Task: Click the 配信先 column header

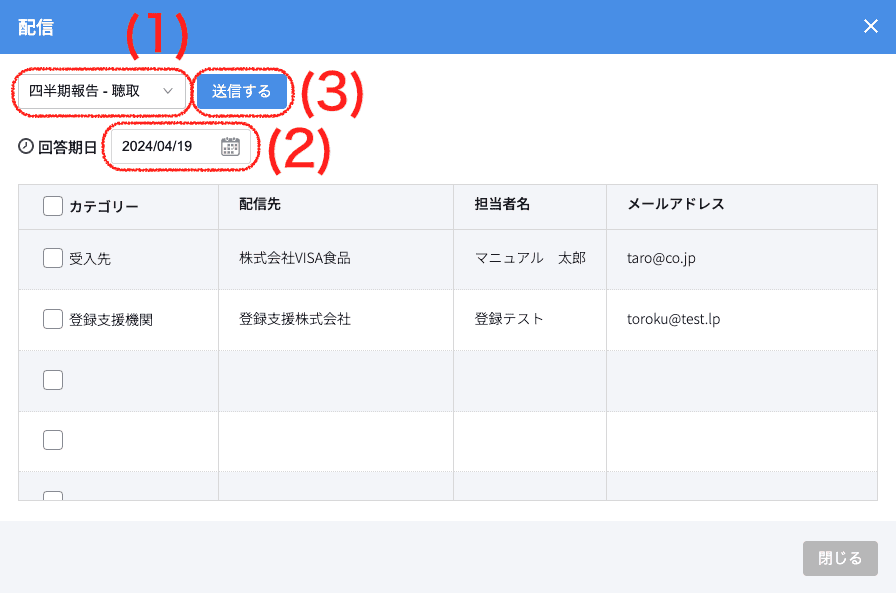Action: tap(260, 205)
